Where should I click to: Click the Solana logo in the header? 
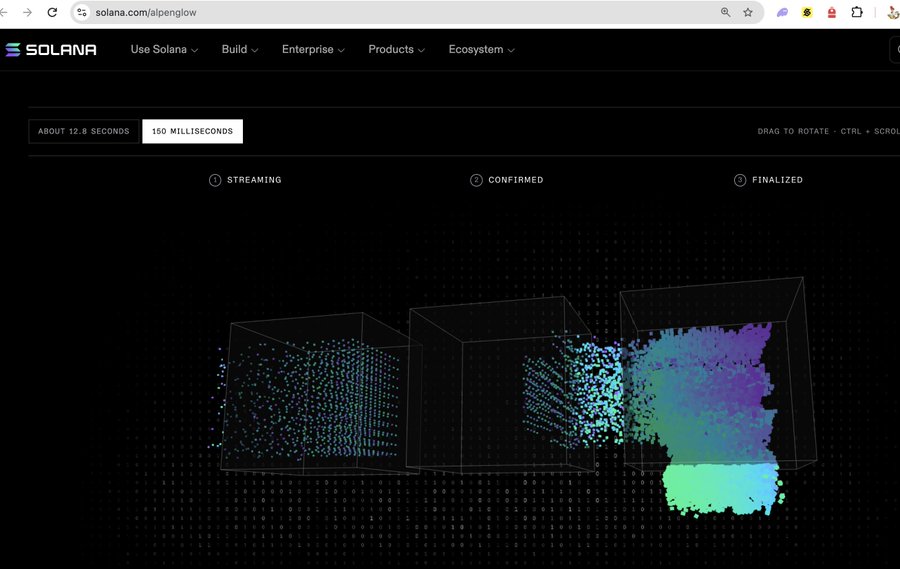point(51,50)
